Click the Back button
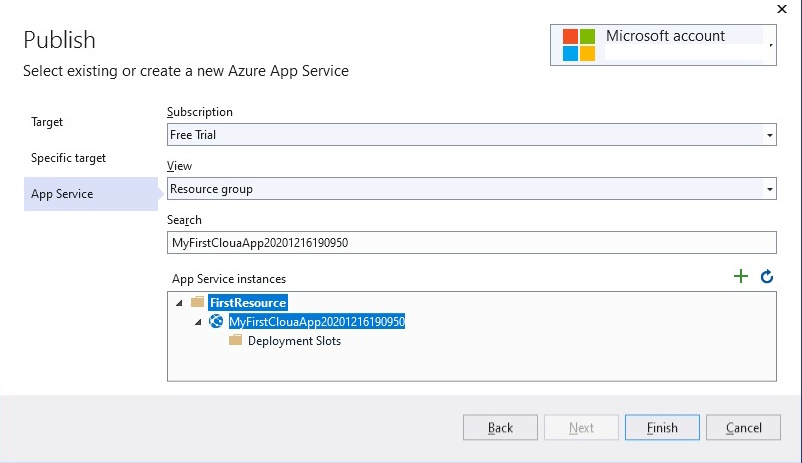The image size is (802, 463). pyautogui.click(x=500, y=428)
